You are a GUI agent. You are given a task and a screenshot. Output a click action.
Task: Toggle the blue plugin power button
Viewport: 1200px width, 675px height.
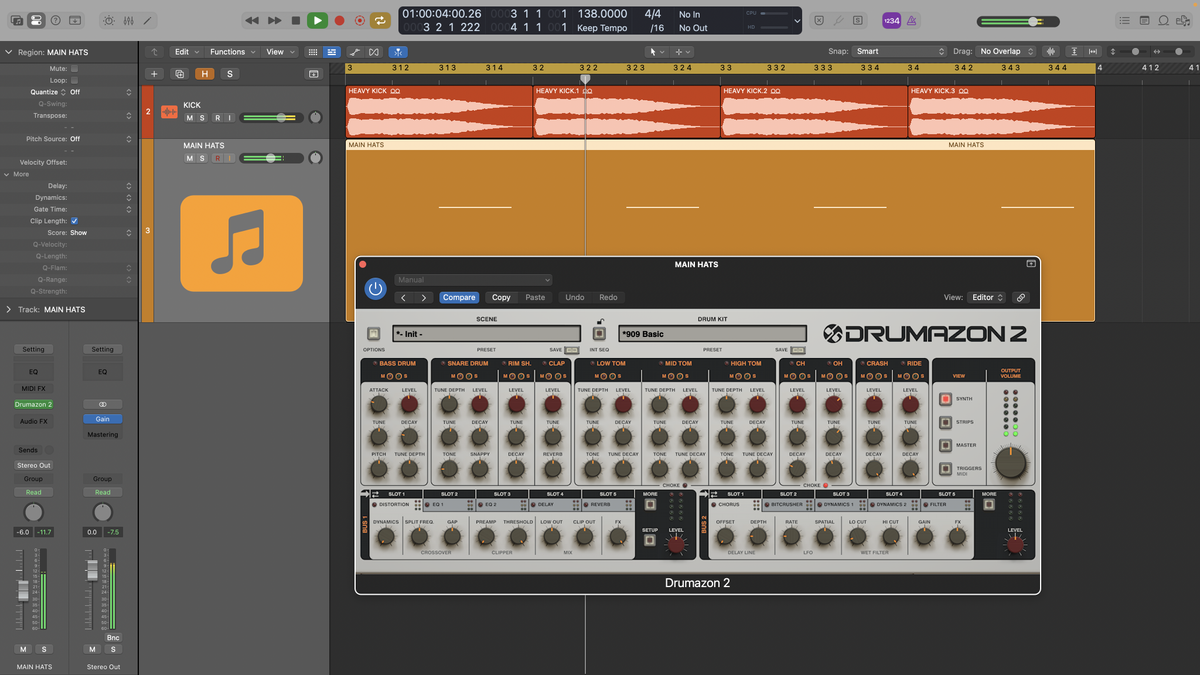(376, 289)
